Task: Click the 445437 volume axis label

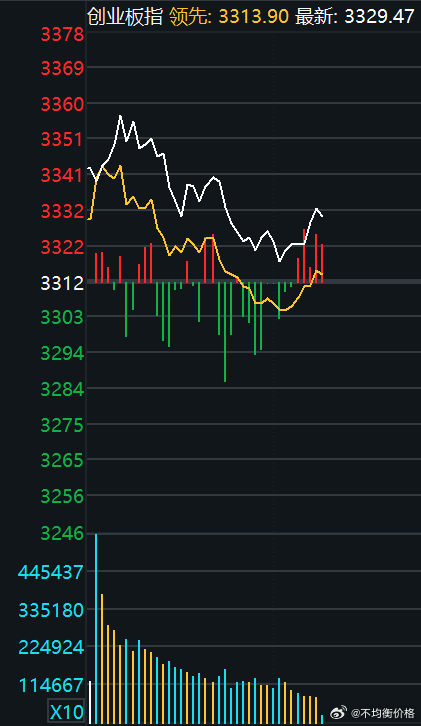Action: click(x=51, y=573)
